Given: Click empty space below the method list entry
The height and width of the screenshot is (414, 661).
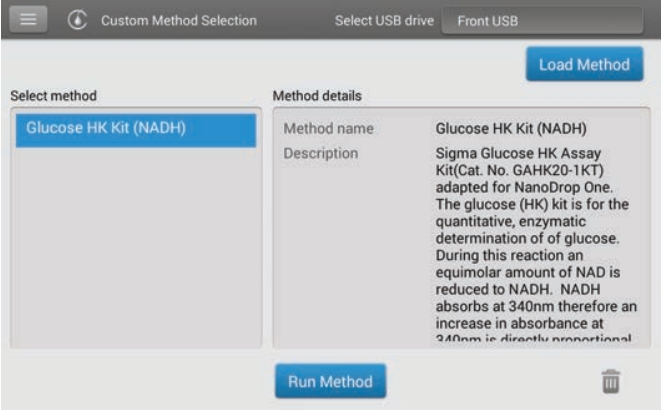Looking at the screenshot, I should point(134,250).
